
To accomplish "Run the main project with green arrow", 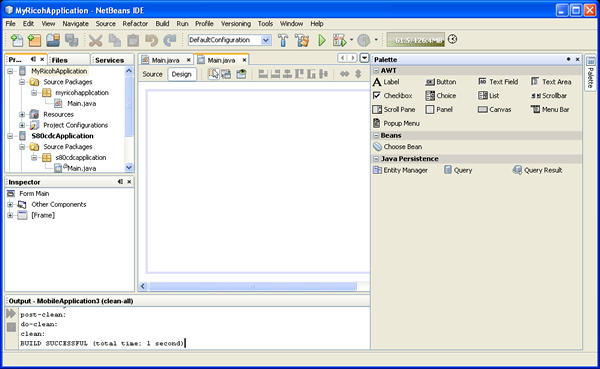I will click(322, 40).
